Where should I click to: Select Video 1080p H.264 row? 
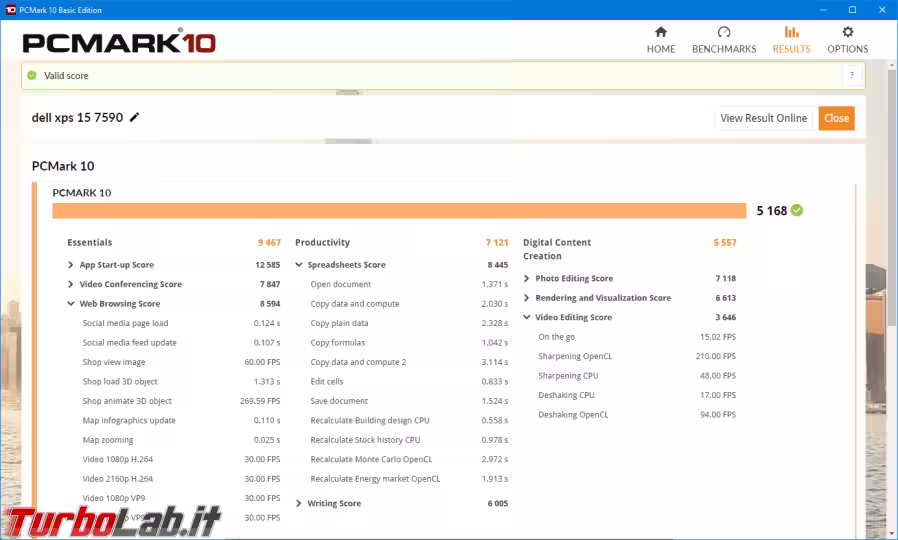181,460
